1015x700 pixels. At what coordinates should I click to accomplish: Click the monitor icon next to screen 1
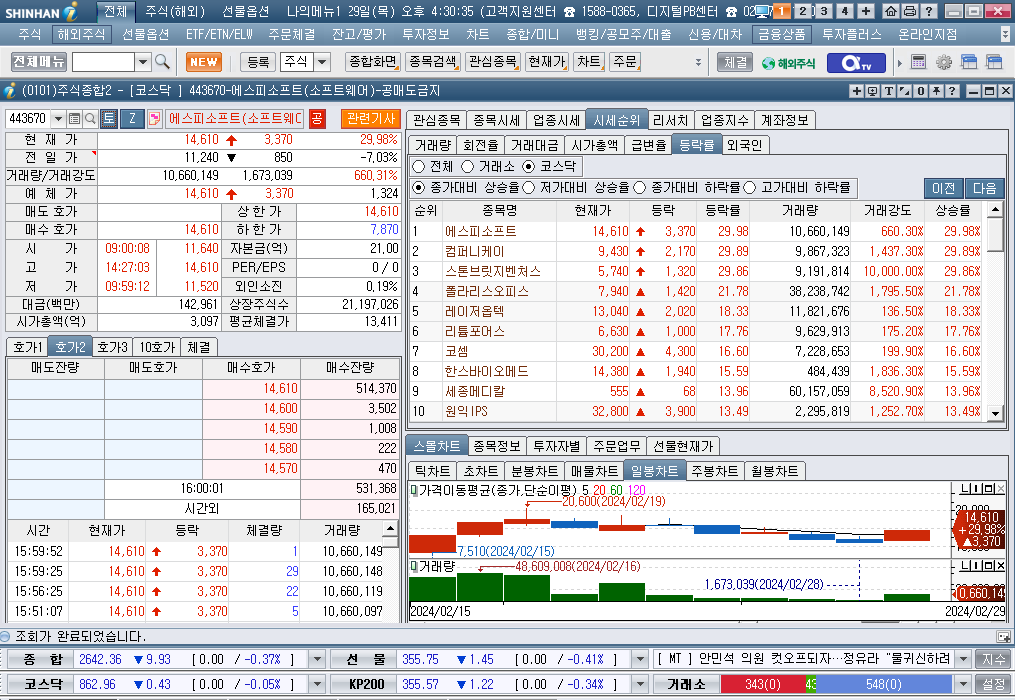(x=763, y=11)
